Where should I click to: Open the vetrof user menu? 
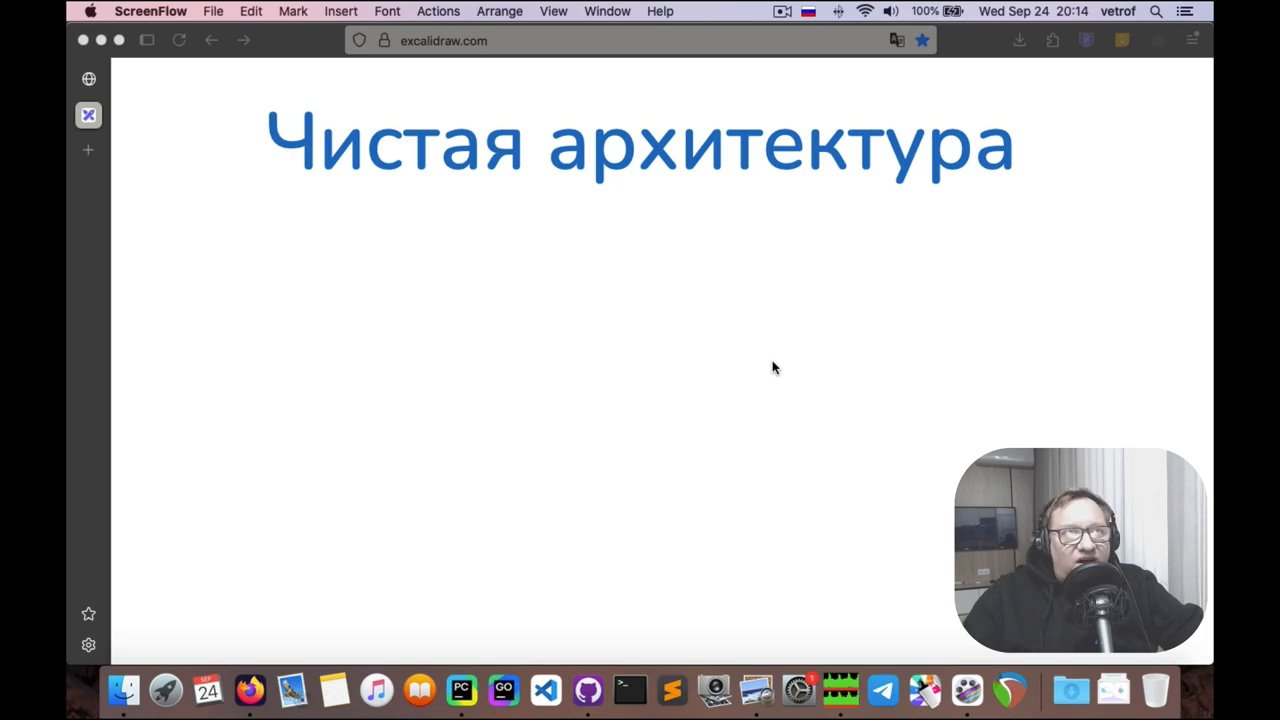[x=1118, y=11]
